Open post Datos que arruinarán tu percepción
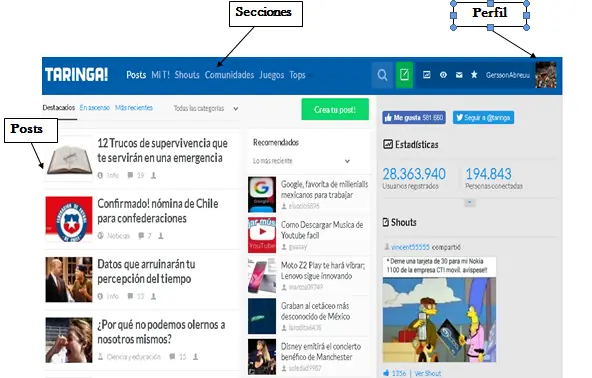 click(x=146, y=271)
